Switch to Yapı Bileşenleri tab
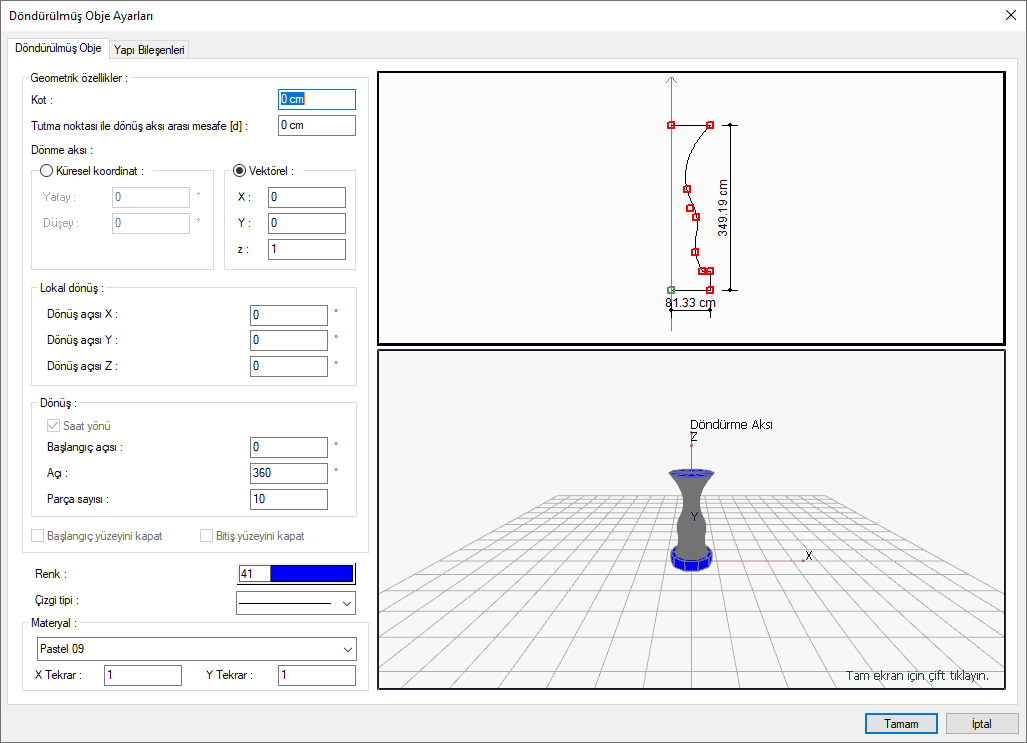 pos(149,50)
